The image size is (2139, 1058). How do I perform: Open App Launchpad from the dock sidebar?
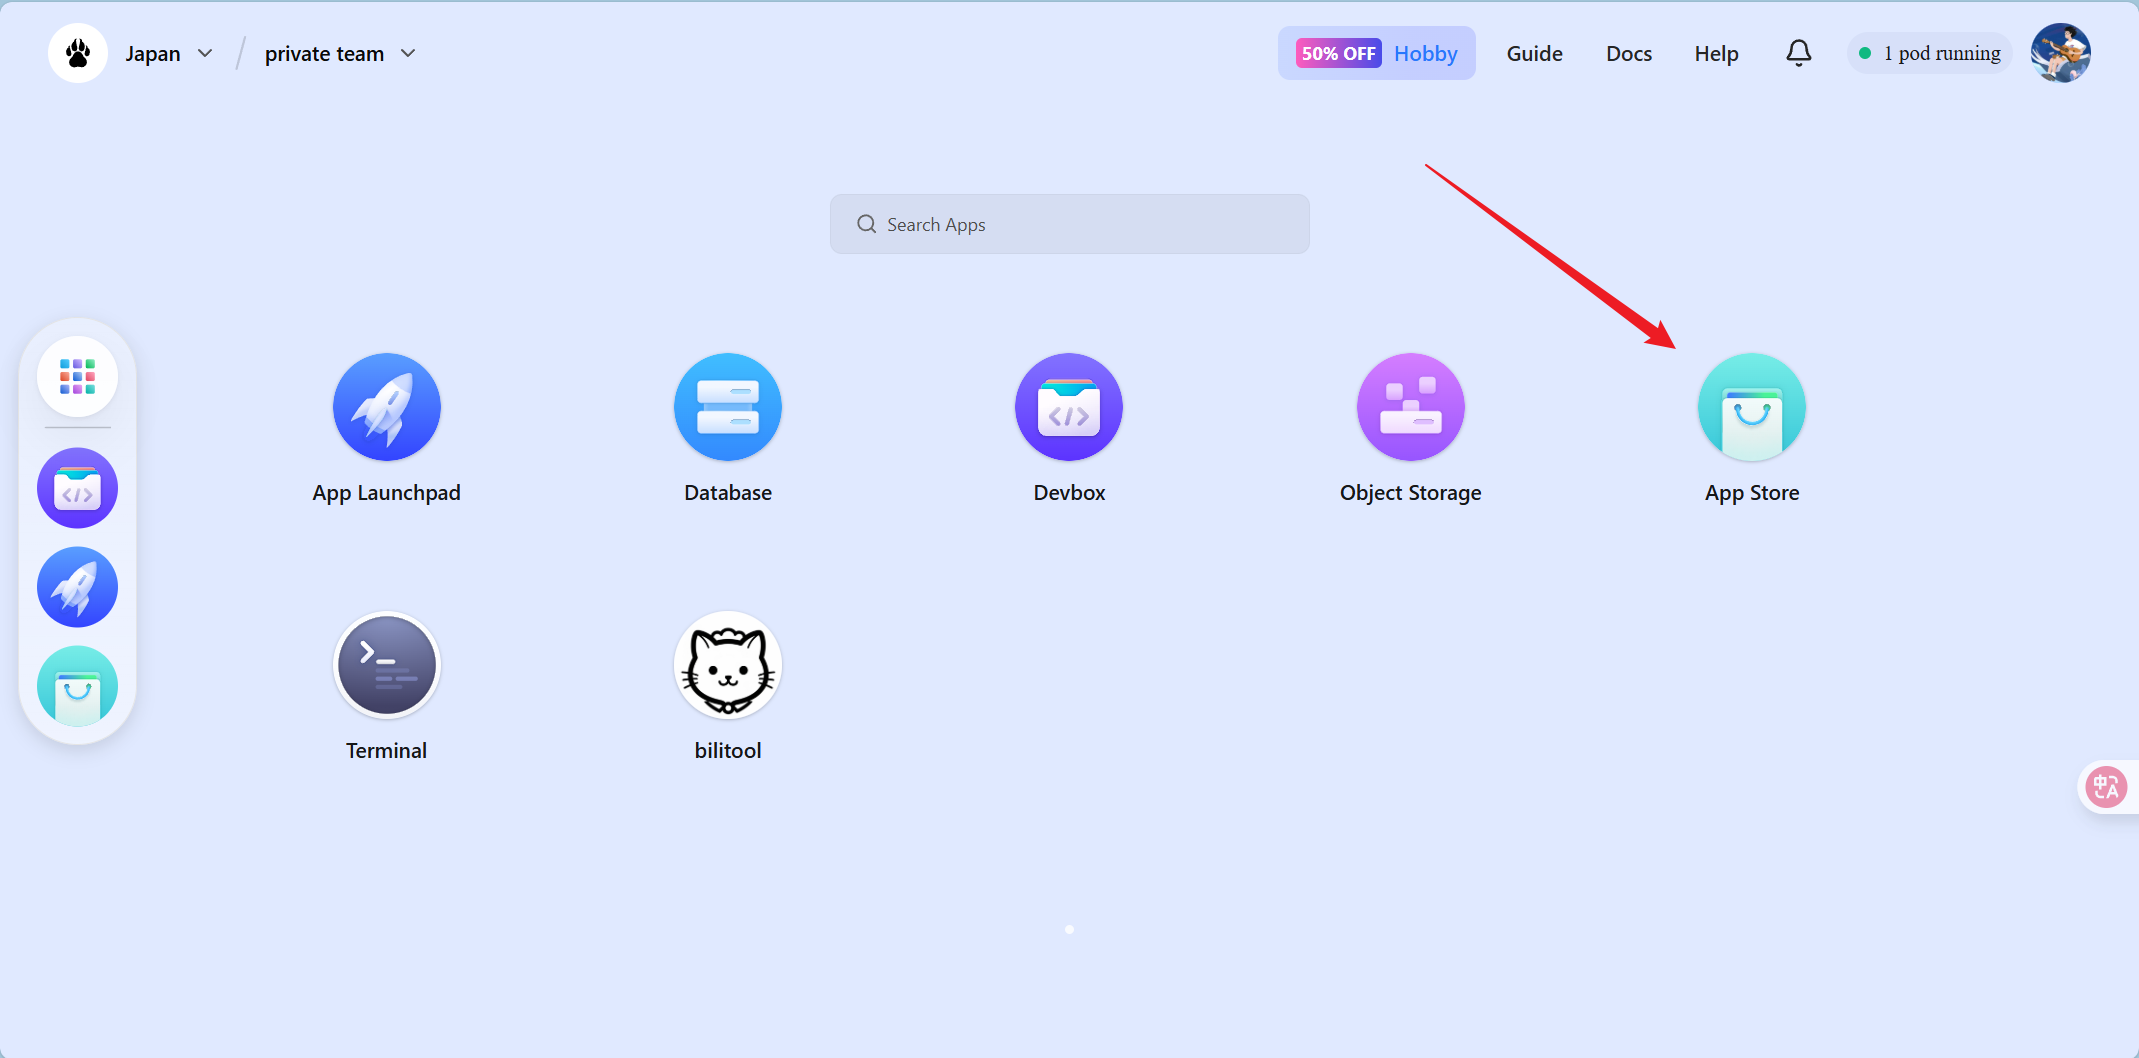[x=77, y=587]
